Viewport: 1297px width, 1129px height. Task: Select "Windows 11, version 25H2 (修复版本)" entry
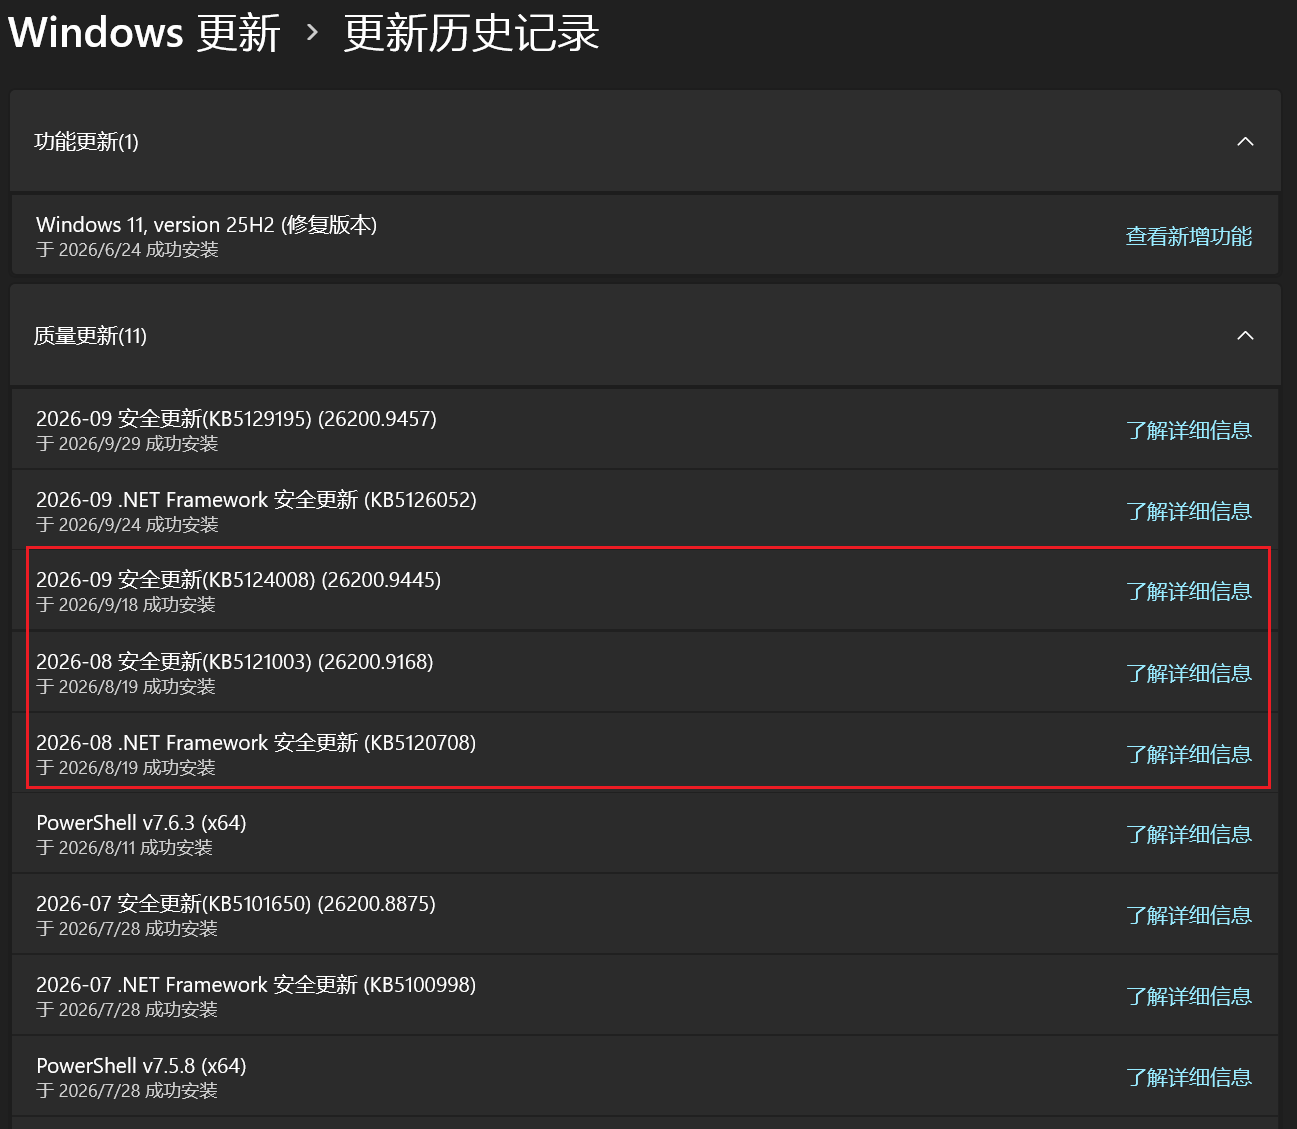(206, 224)
